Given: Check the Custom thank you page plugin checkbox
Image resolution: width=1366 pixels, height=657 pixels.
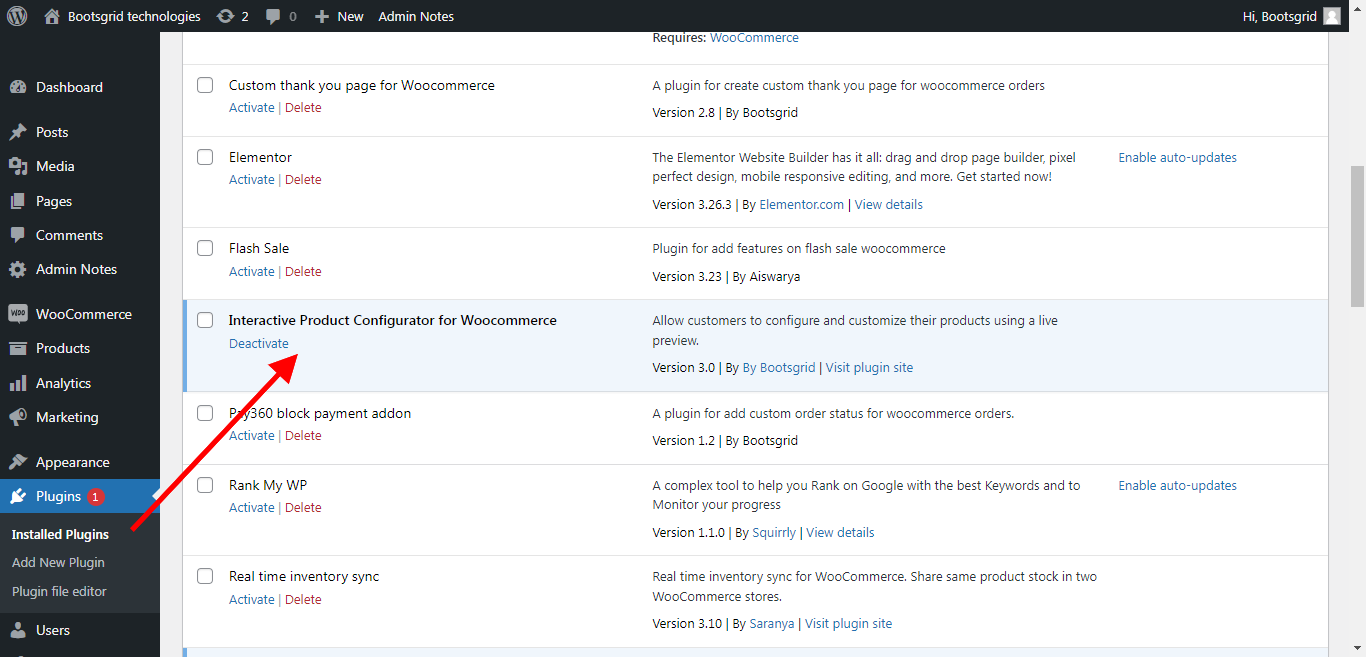Looking at the screenshot, I should [205, 85].
